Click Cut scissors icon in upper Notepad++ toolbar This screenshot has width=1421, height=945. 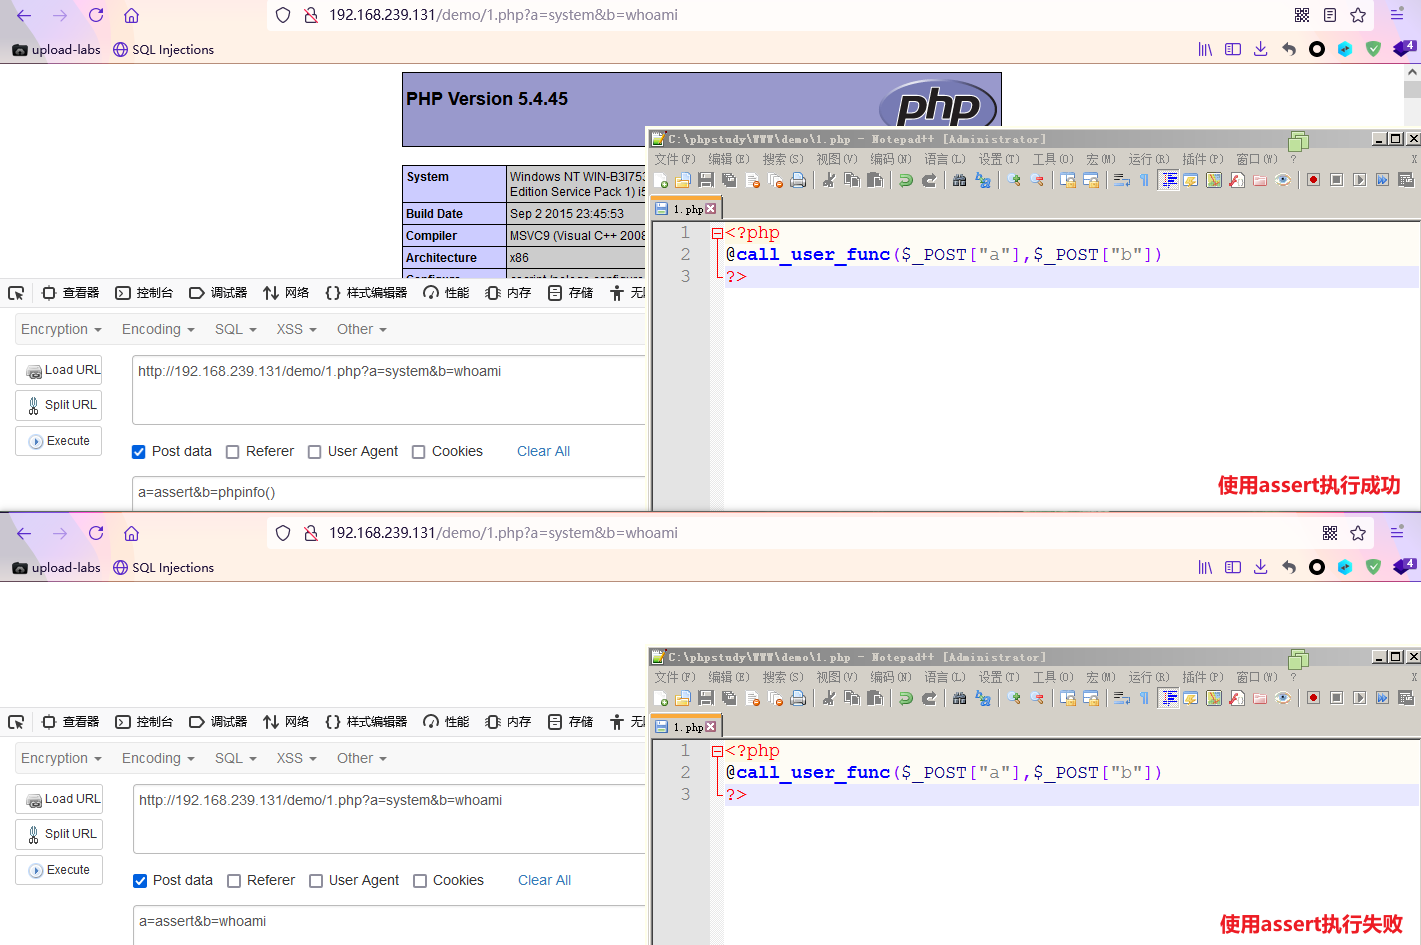pyautogui.click(x=829, y=180)
